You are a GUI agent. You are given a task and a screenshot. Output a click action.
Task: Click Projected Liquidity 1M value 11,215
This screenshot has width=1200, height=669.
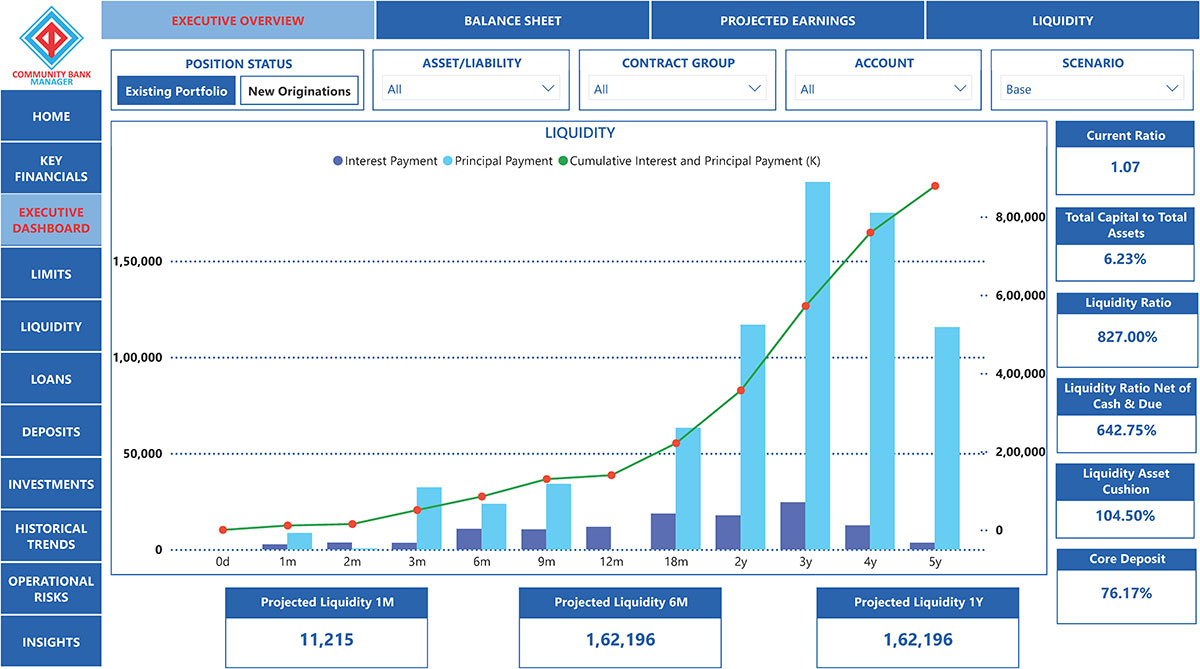(327, 640)
